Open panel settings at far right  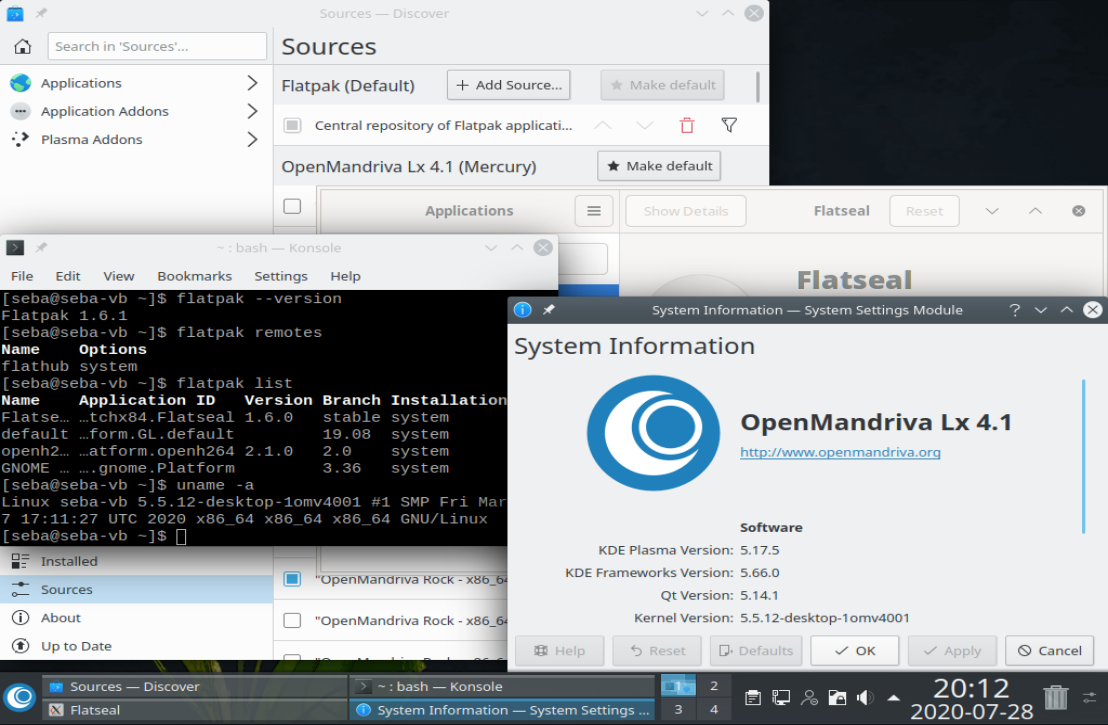[1089, 697]
